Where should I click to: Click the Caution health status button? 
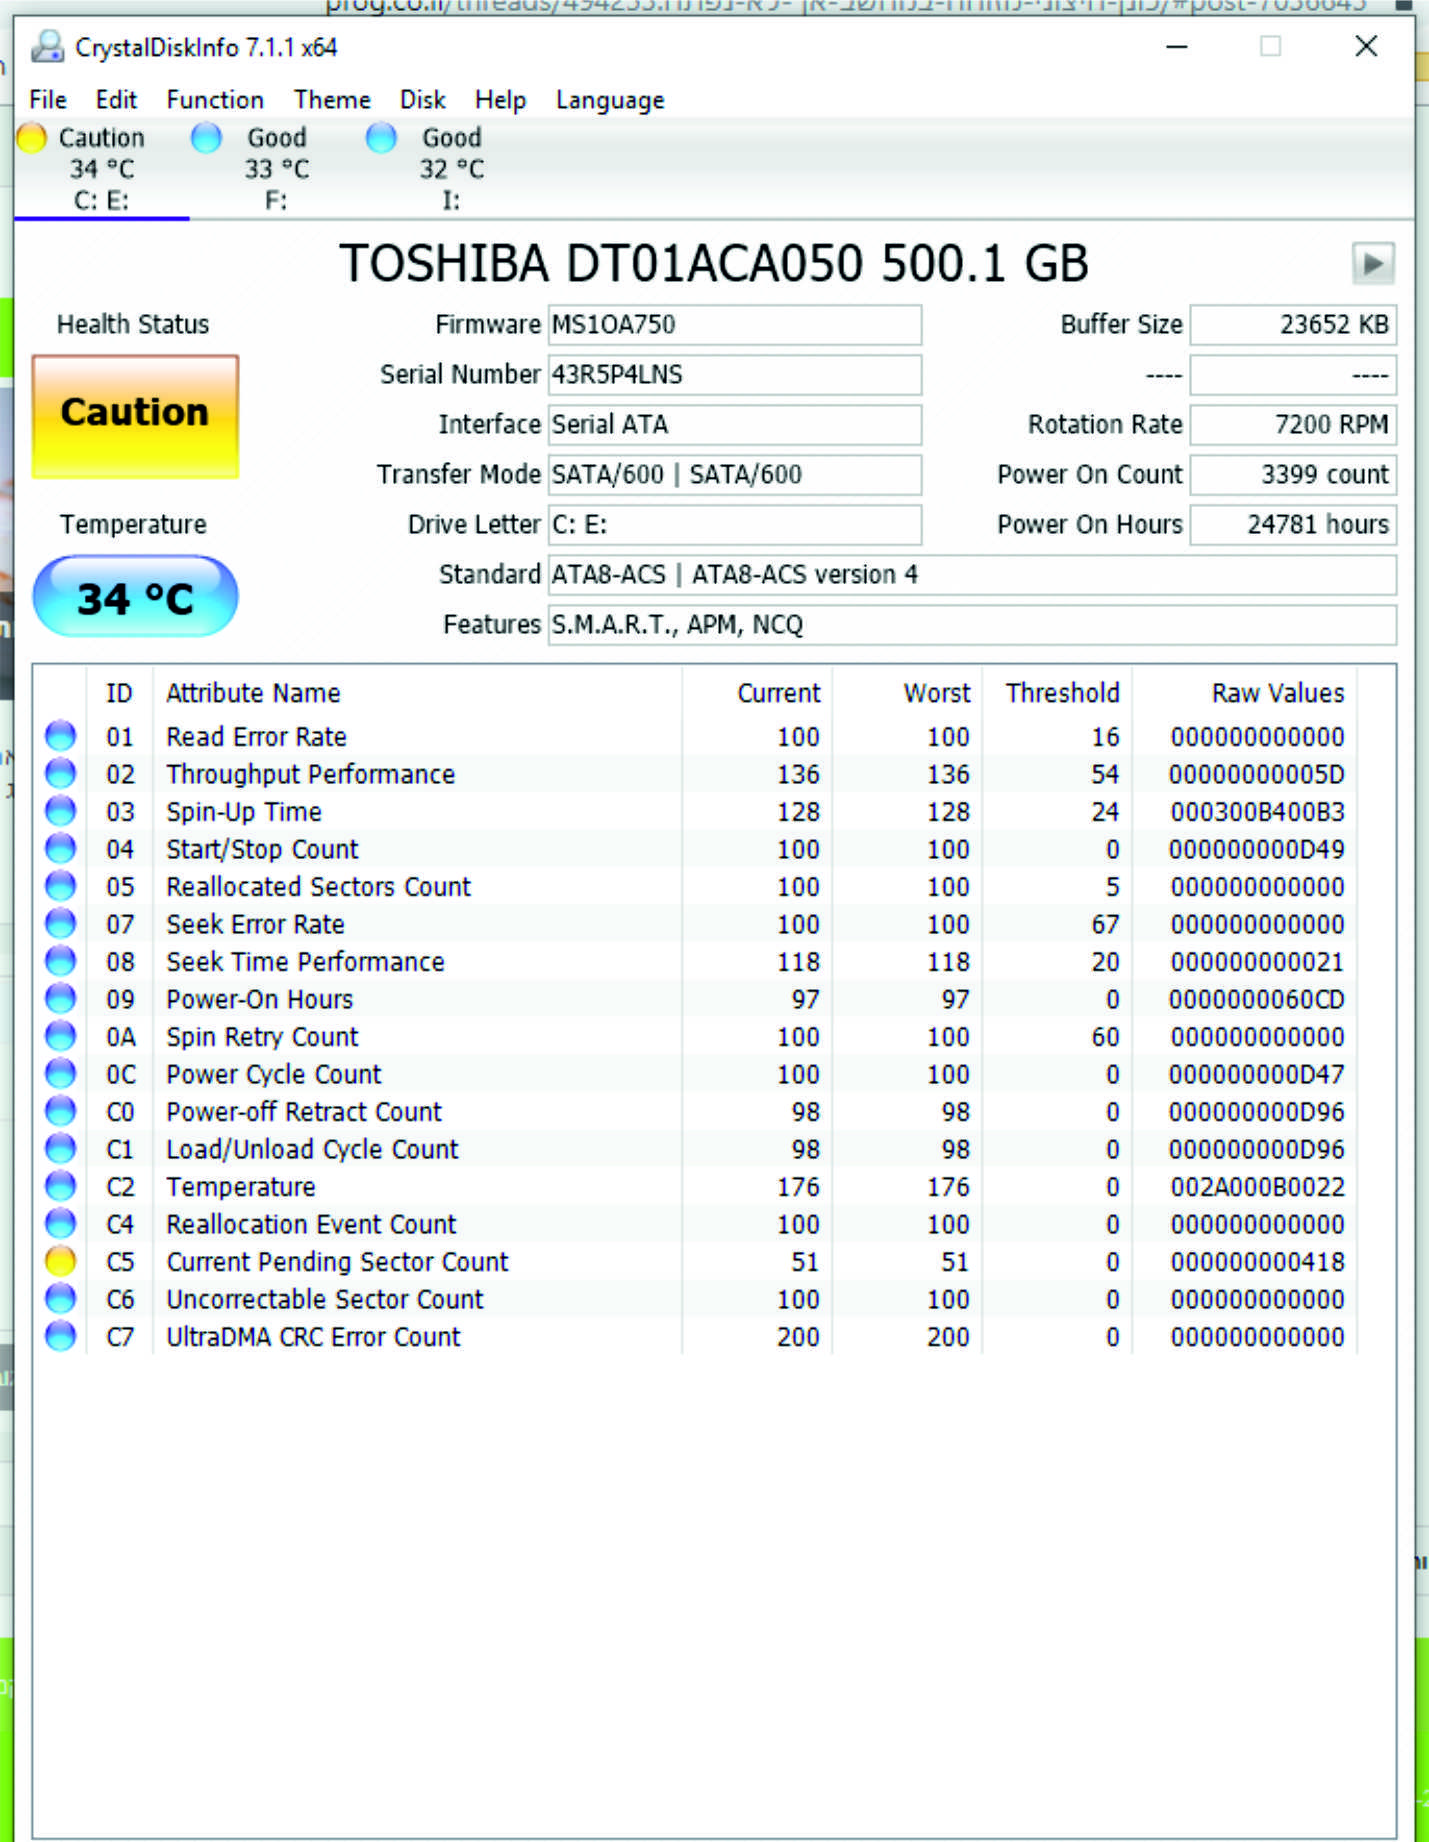point(135,416)
